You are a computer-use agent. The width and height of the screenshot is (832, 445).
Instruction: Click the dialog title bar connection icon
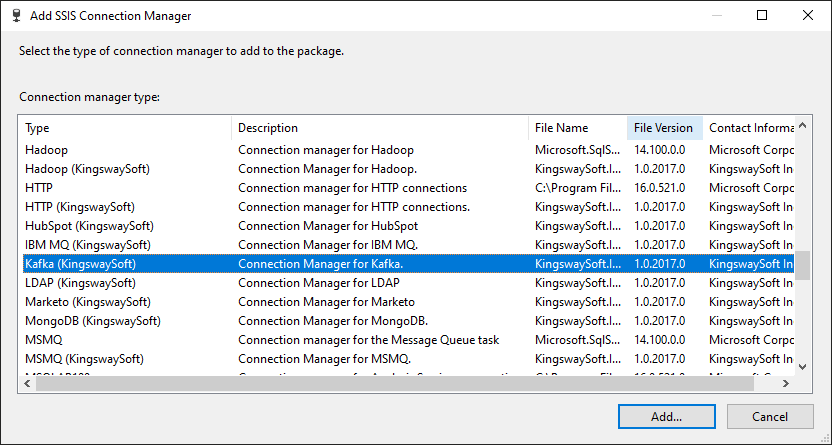[17, 15]
